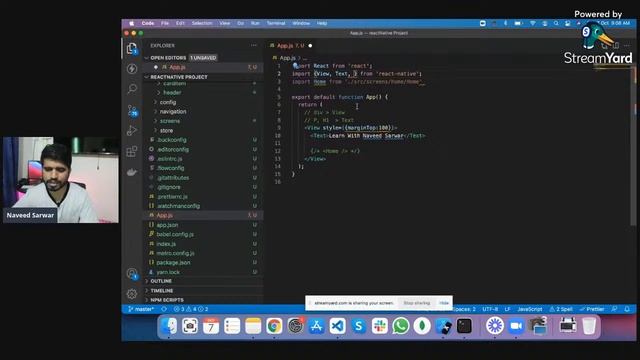The height and width of the screenshot is (360, 640).
Task: Open the Run menu
Action: tap(255, 23)
